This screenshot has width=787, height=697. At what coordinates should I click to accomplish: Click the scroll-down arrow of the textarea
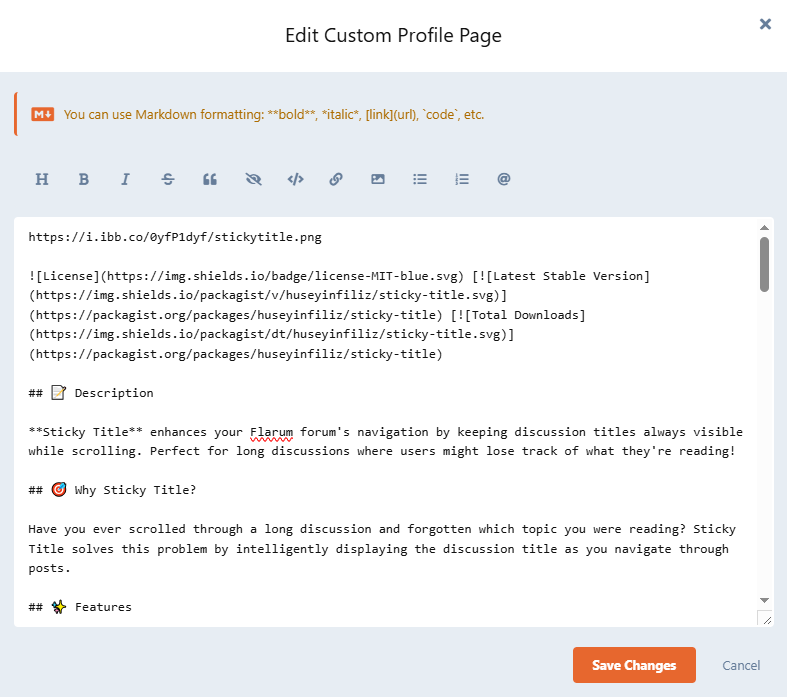[764, 600]
